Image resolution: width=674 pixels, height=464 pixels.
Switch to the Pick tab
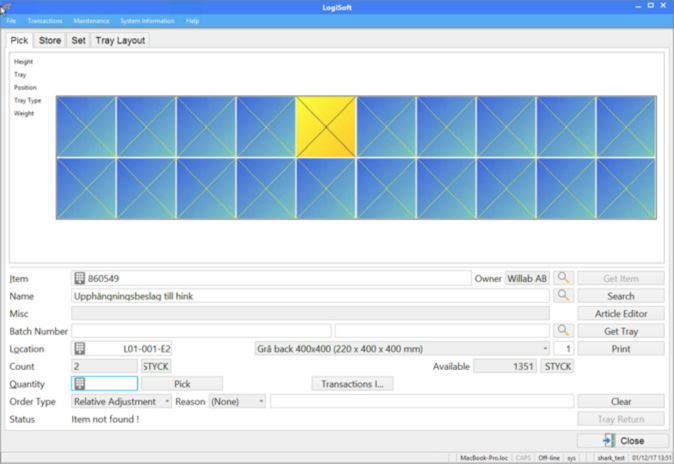19,40
